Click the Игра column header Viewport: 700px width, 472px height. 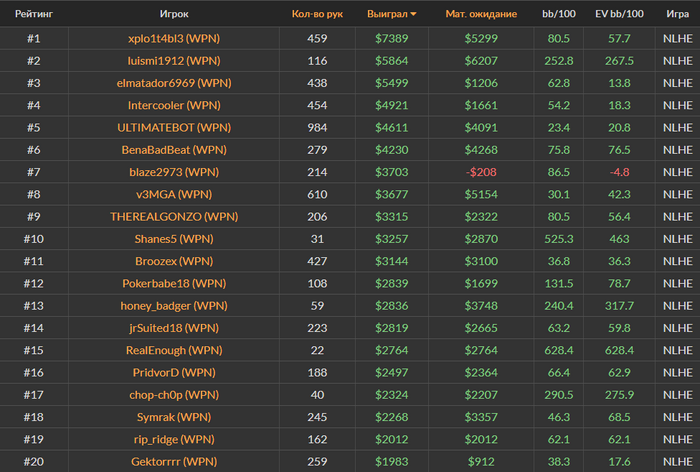coord(676,14)
